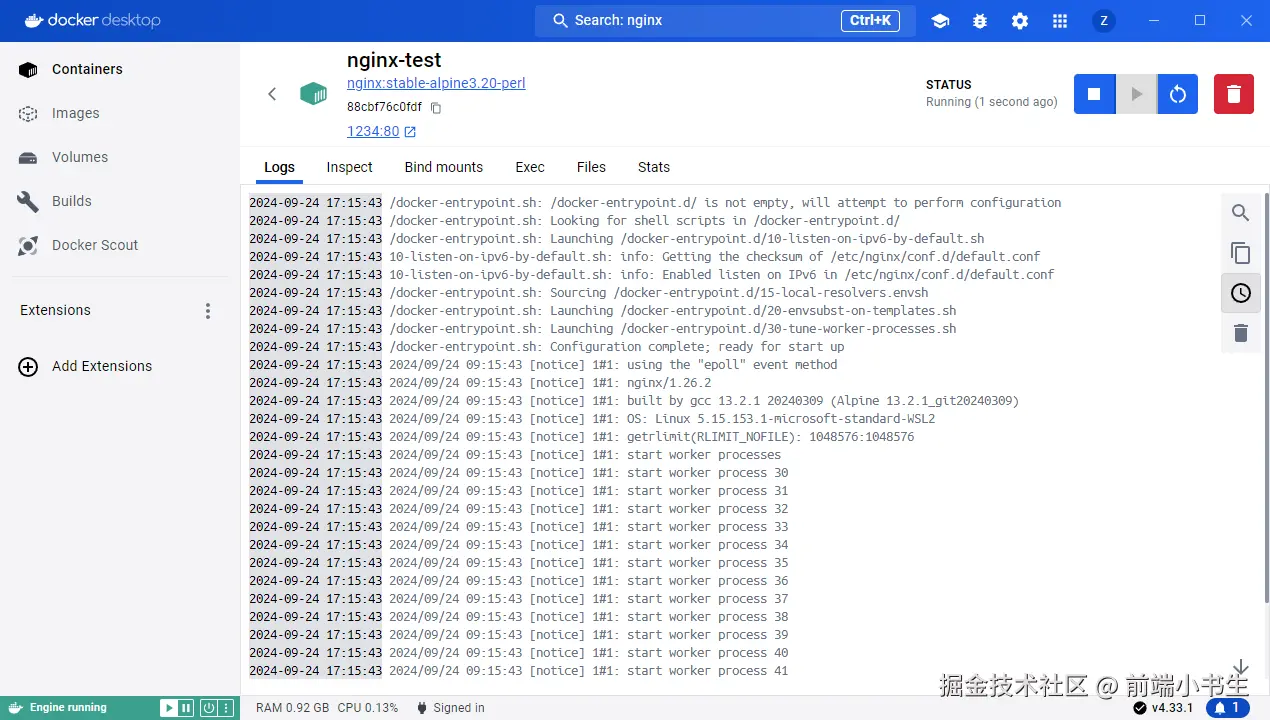Open the Containers sidebar section
This screenshot has height=720, width=1270.
tap(120, 69)
